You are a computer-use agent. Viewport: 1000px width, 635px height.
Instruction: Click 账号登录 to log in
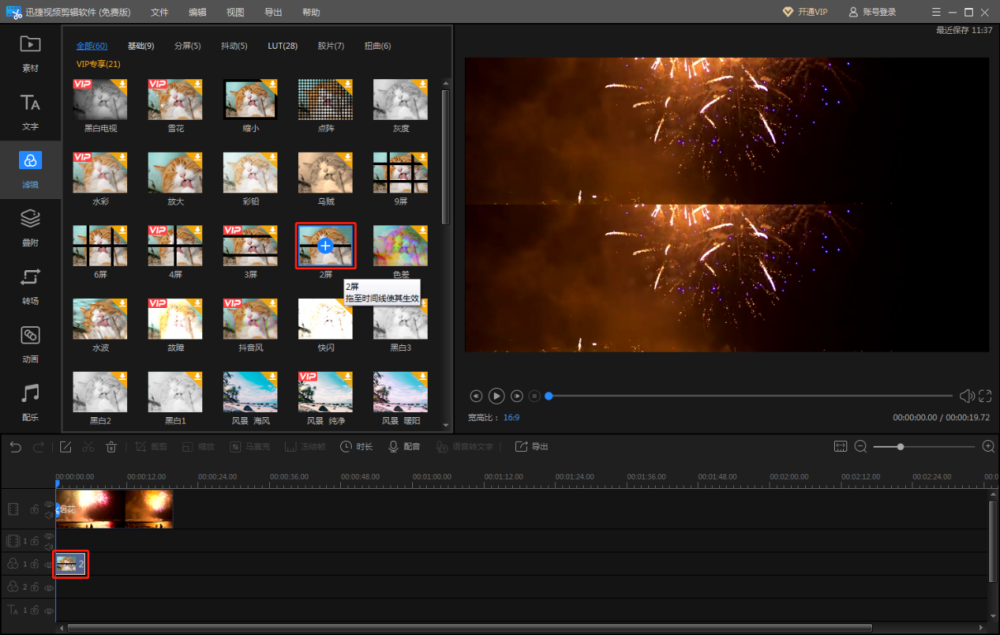point(872,12)
